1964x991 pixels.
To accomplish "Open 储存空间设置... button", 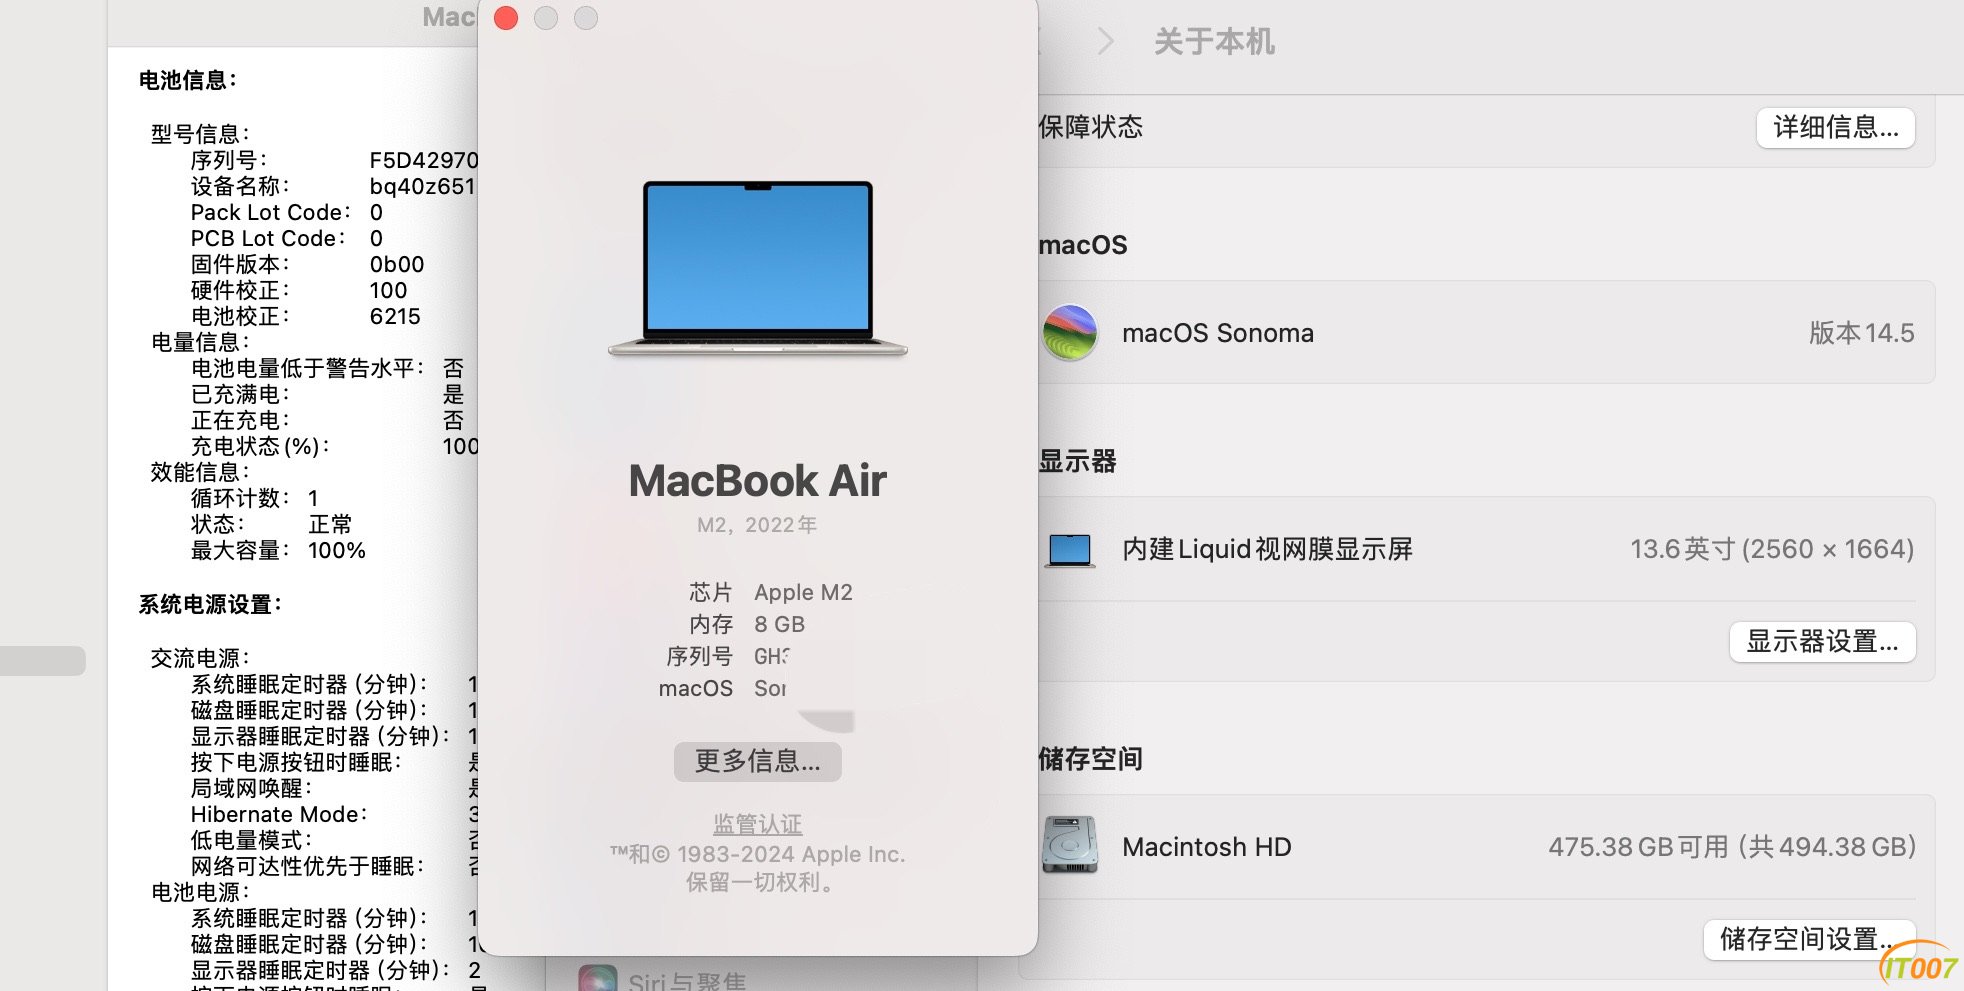I will [1809, 940].
